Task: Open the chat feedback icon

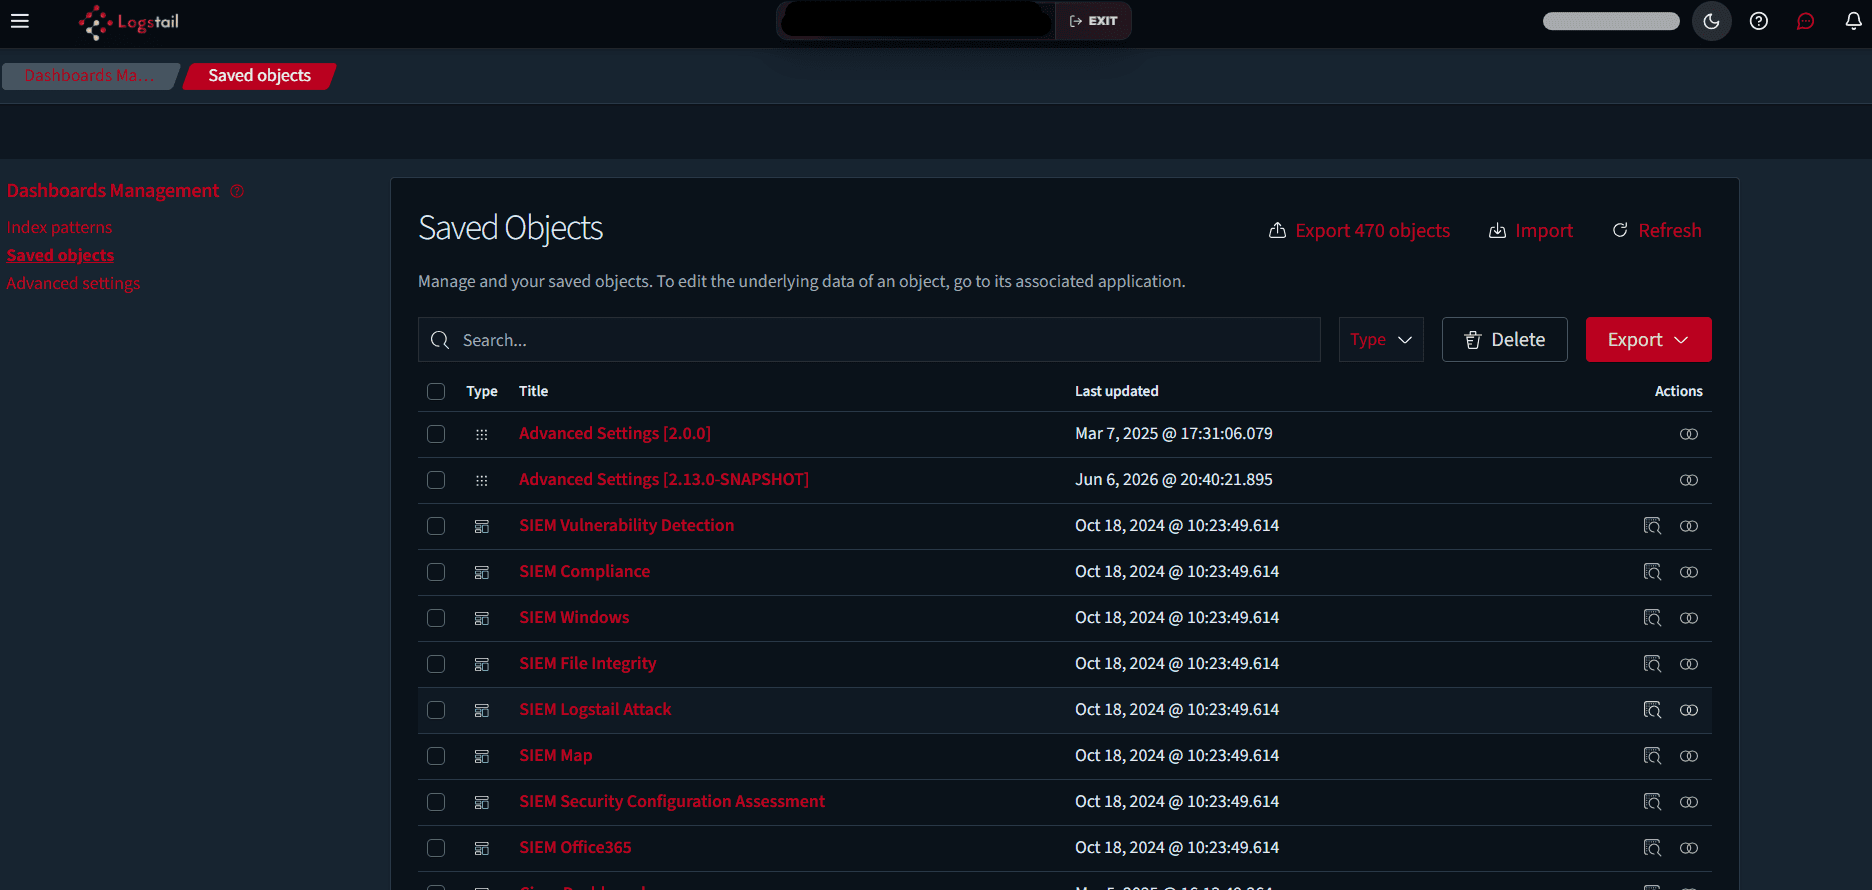Action: click(1805, 21)
